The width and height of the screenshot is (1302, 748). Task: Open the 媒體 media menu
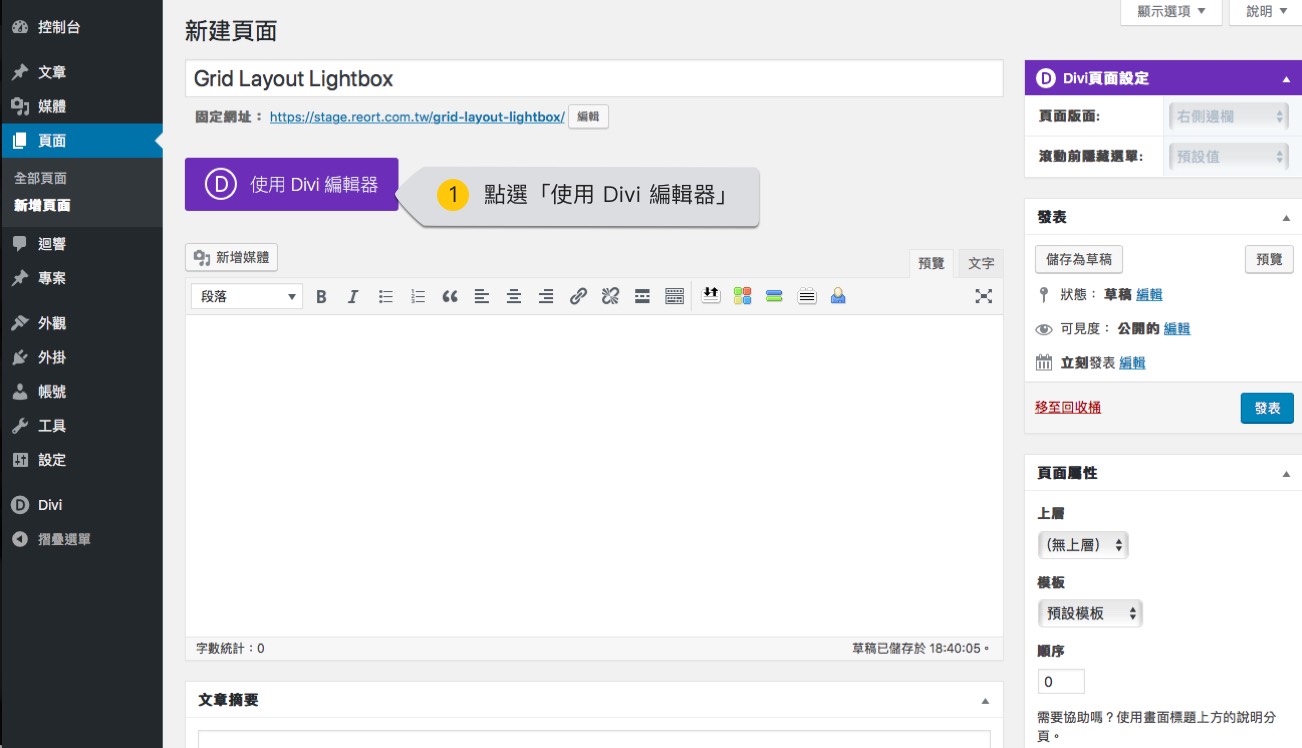[81, 106]
